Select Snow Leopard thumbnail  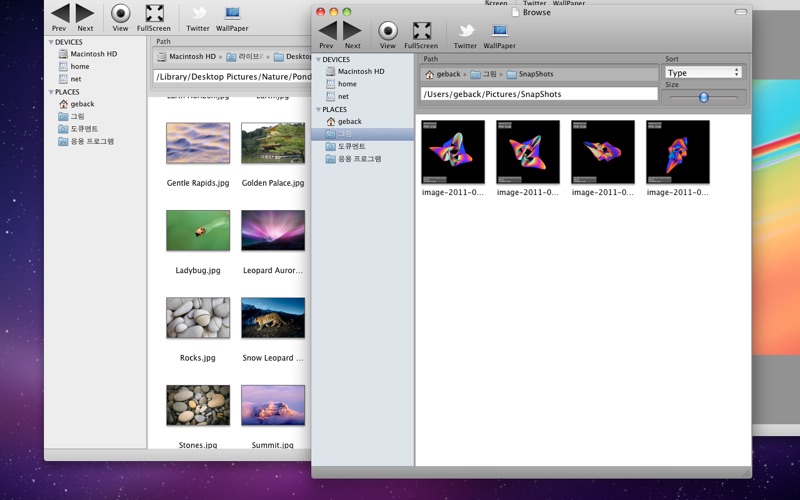273,318
